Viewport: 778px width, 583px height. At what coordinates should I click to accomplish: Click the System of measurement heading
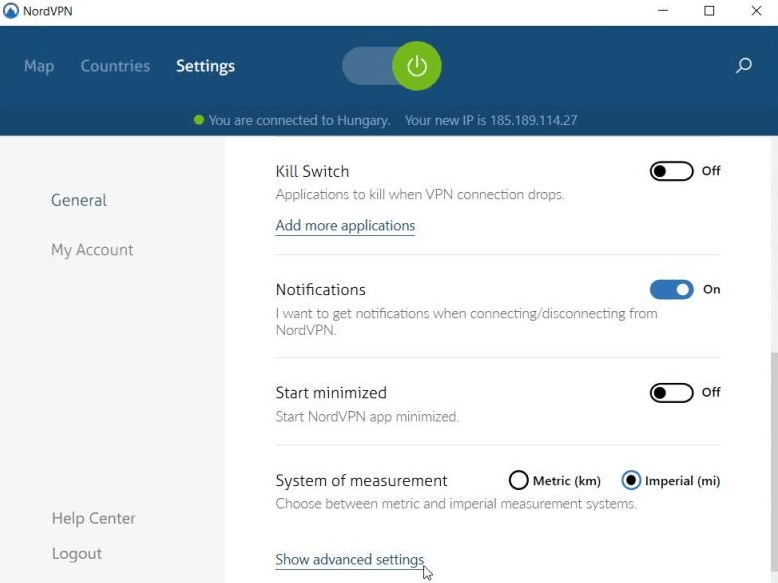(x=361, y=480)
